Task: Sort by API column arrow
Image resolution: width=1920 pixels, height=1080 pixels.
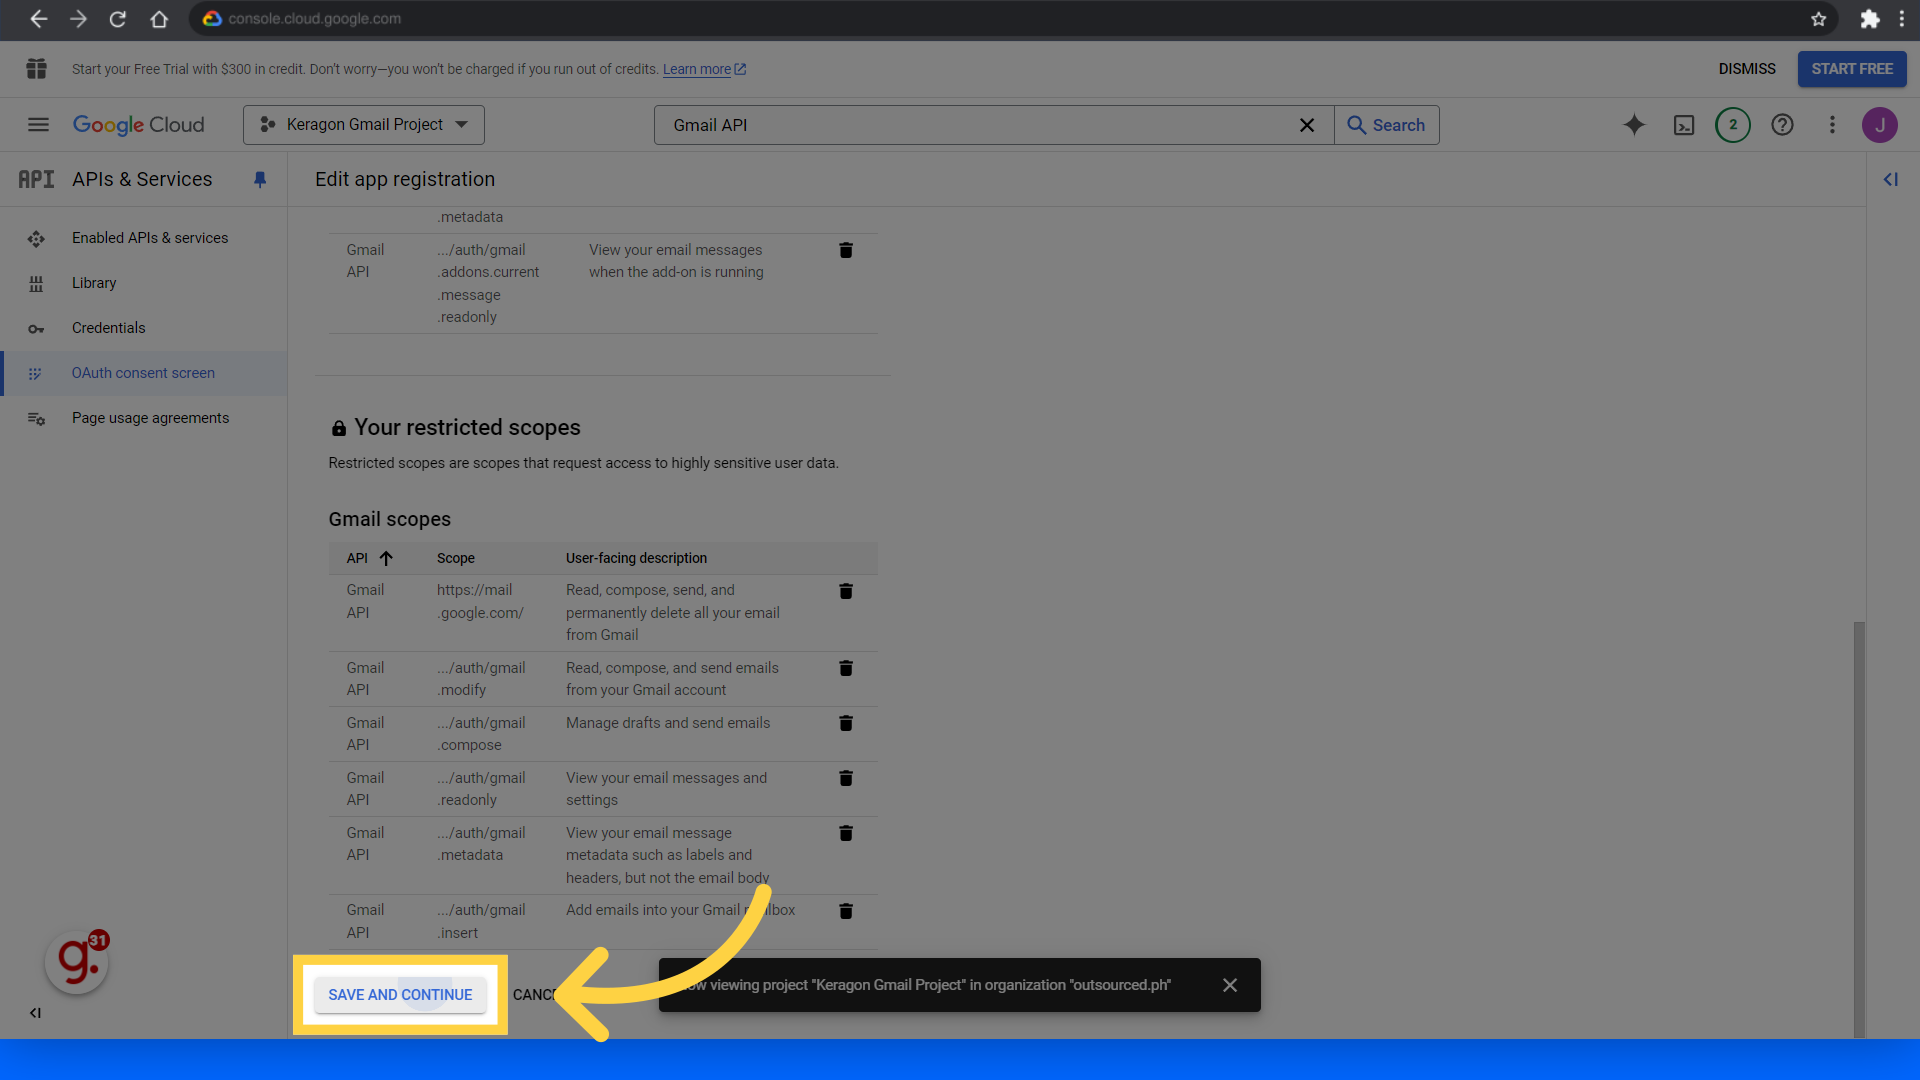Action: tap(386, 558)
